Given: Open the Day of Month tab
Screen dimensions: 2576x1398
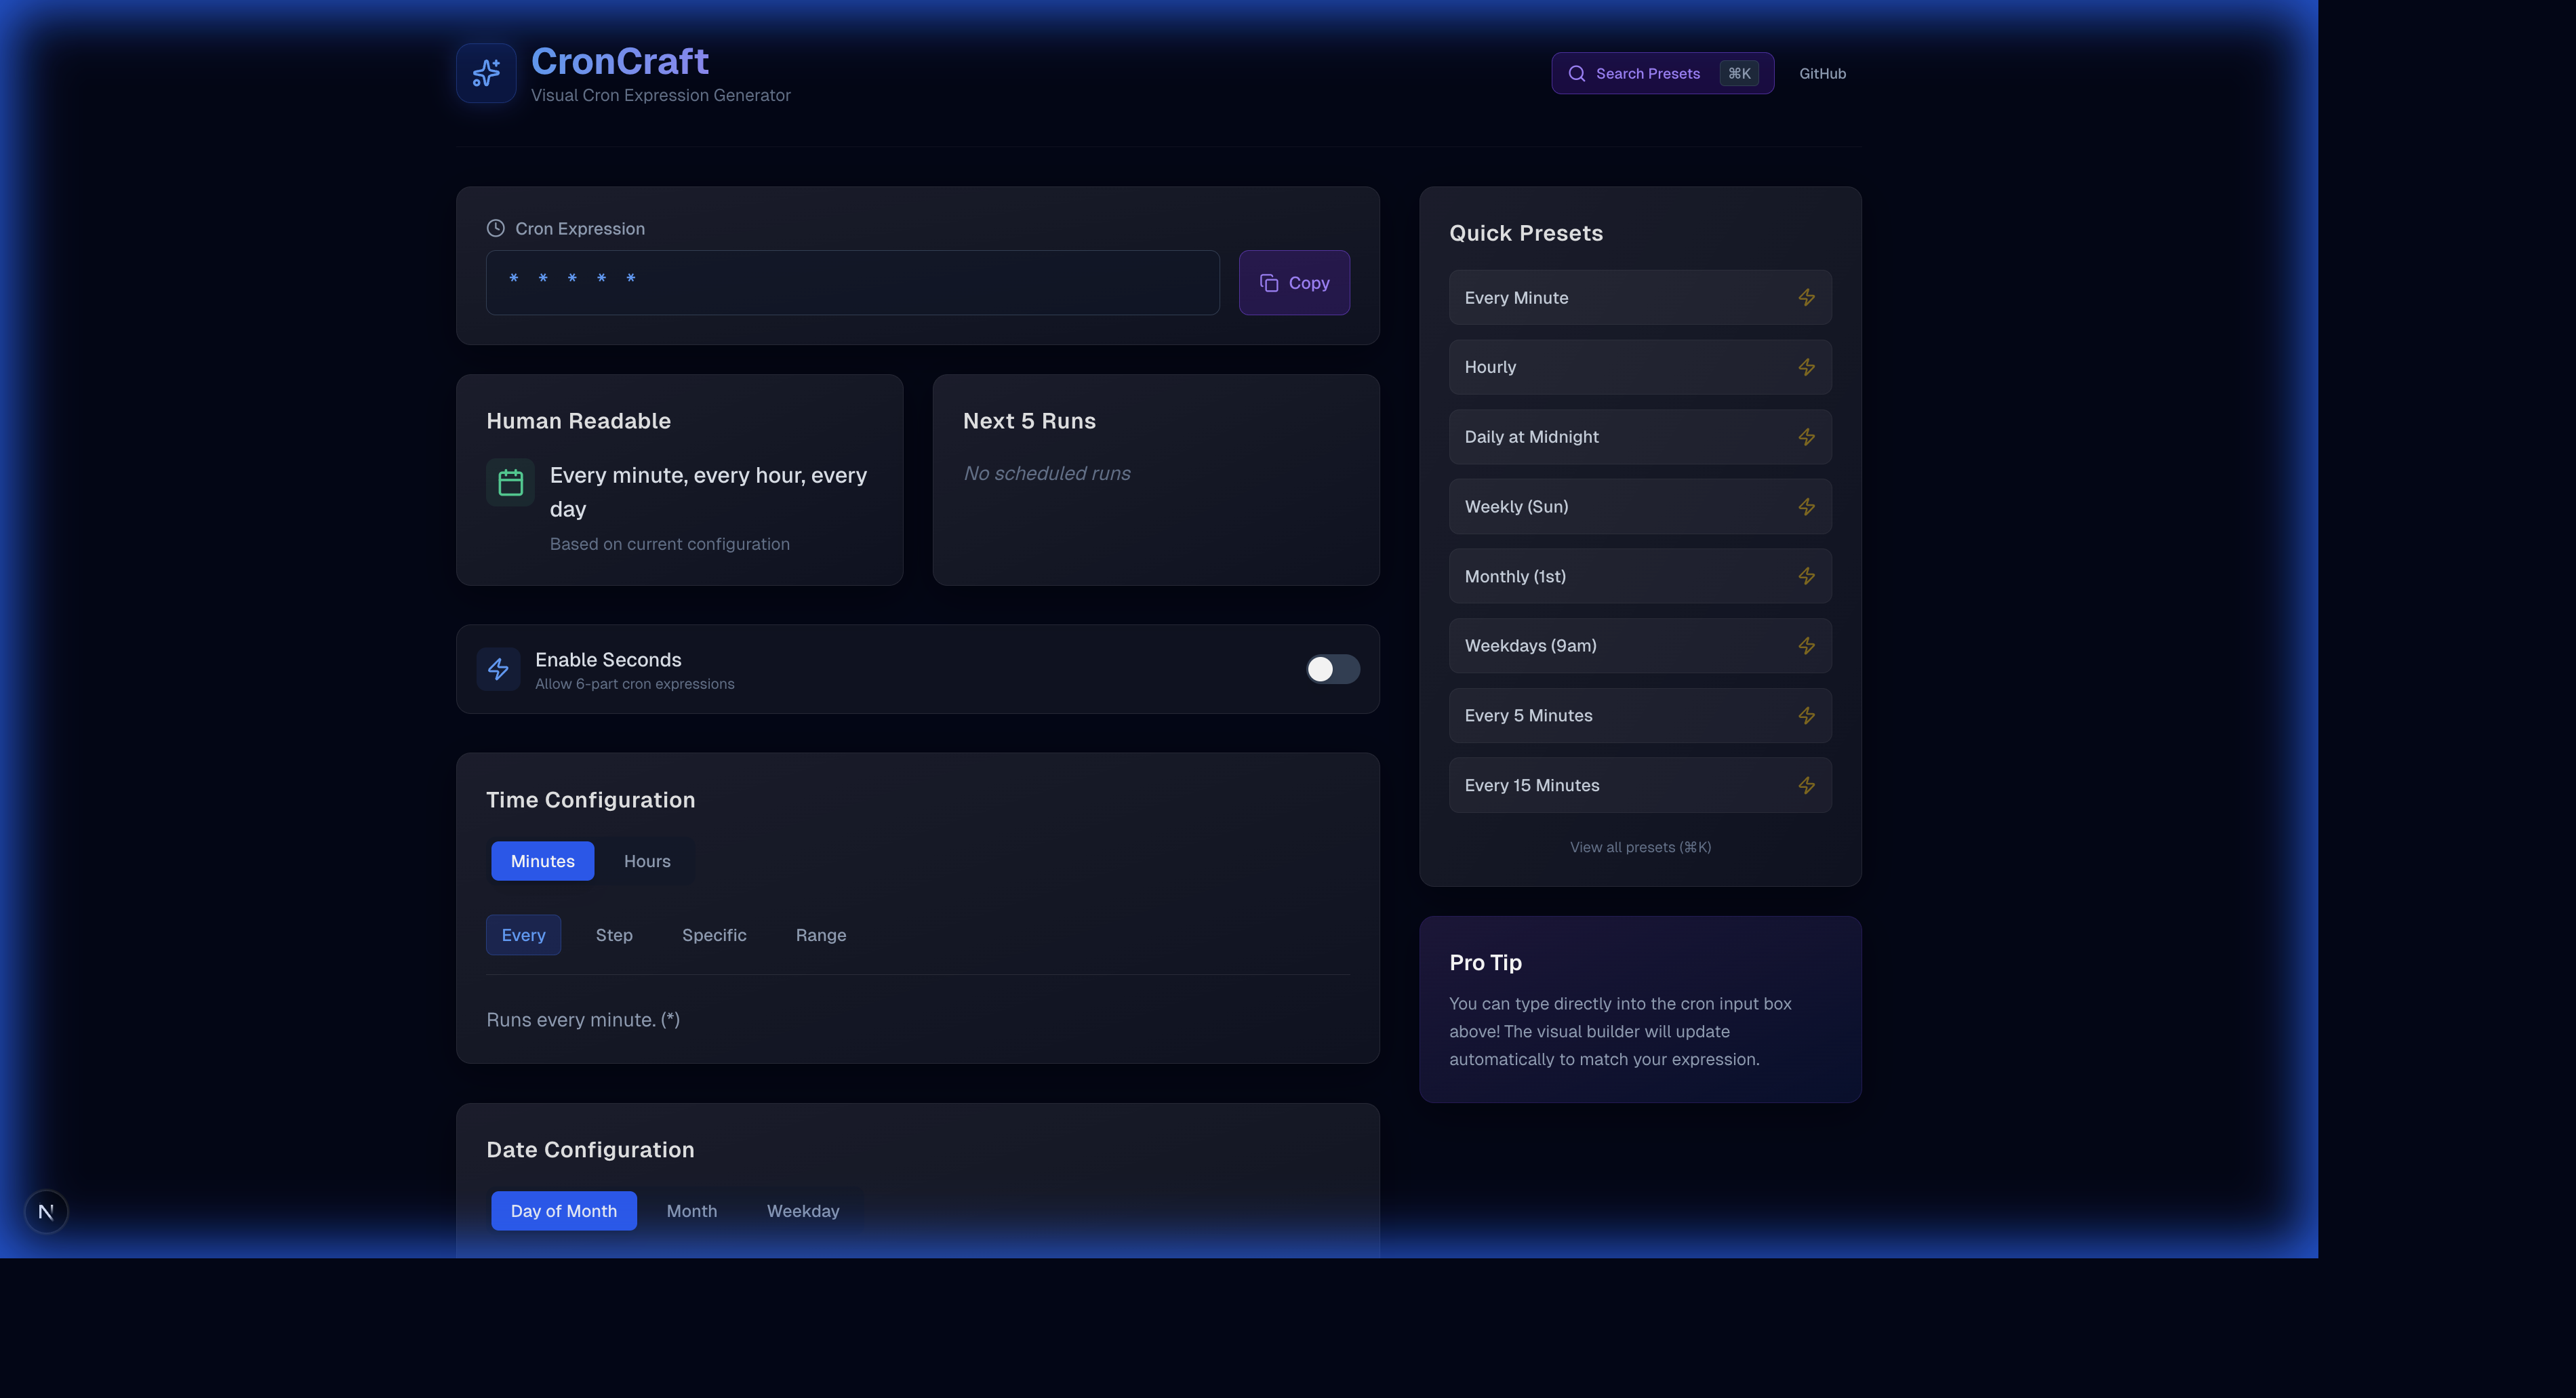Looking at the screenshot, I should point(564,1211).
